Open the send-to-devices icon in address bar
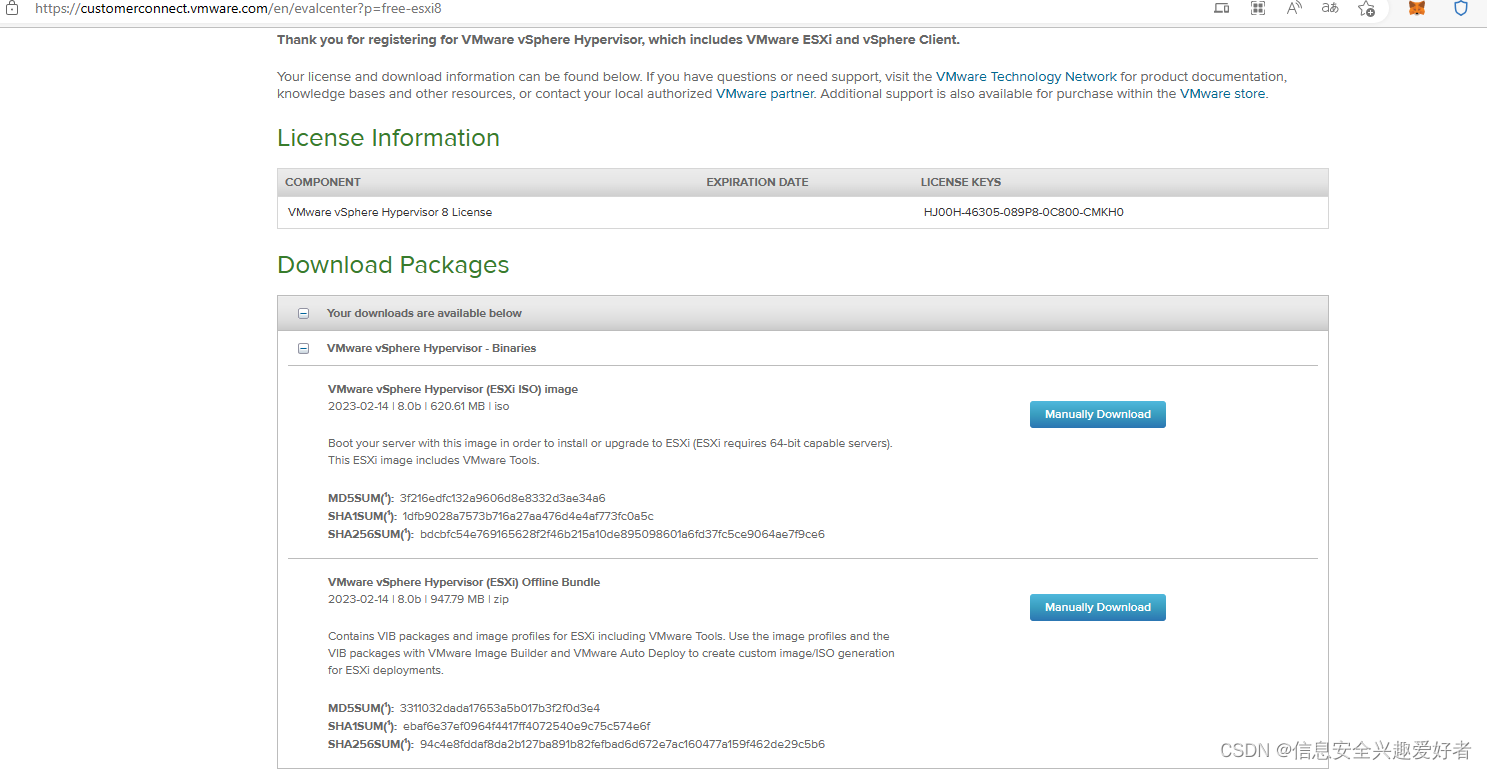Image resolution: width=1487 pixels, height=770 pixels. point(1221,8)
